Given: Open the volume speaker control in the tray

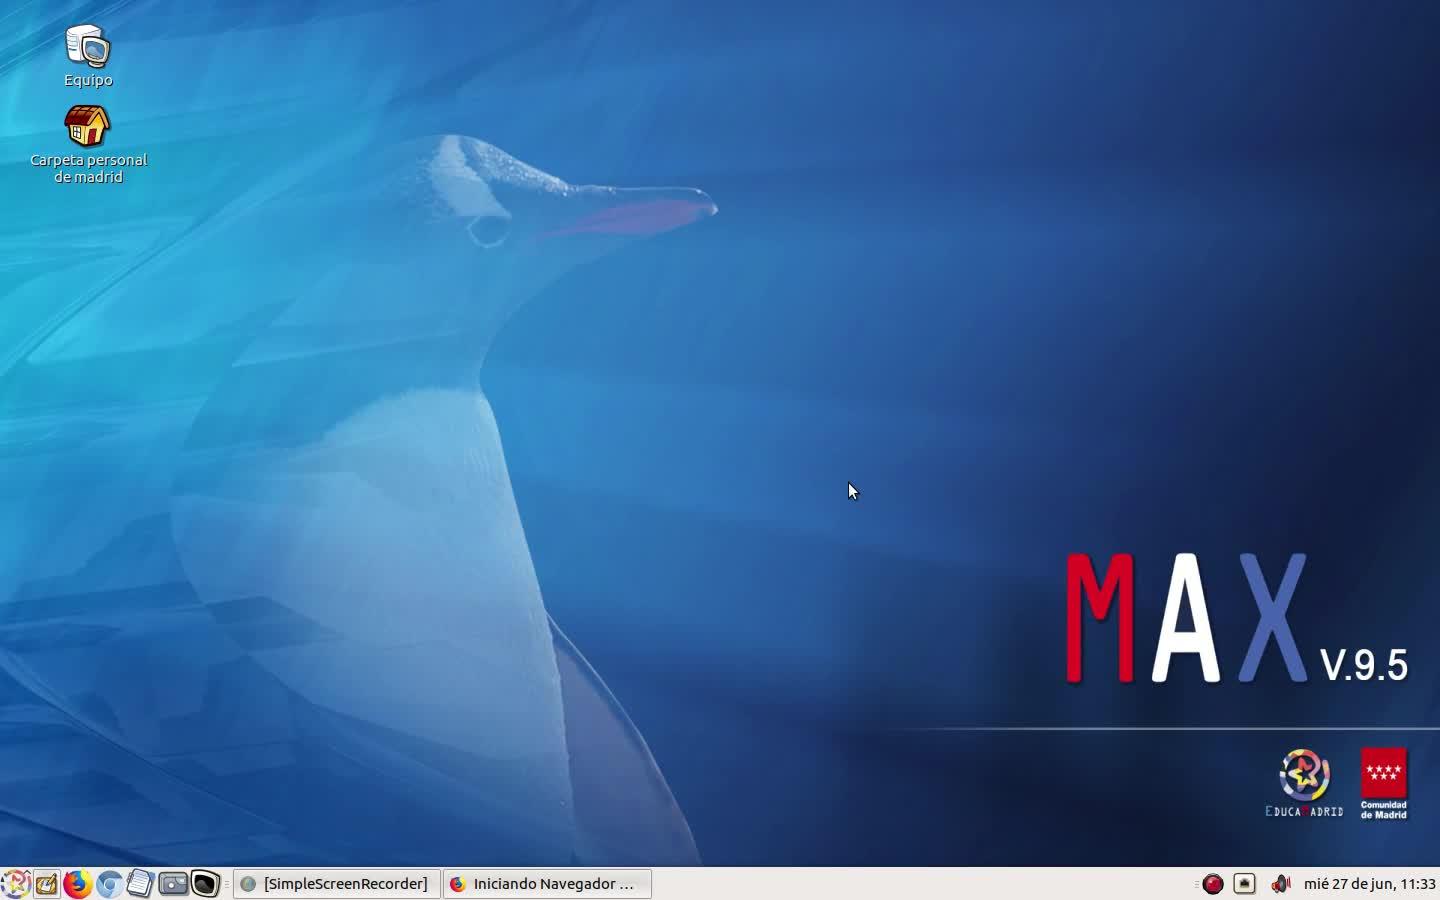Looking at the screenshot, I should pos(1280,884).
